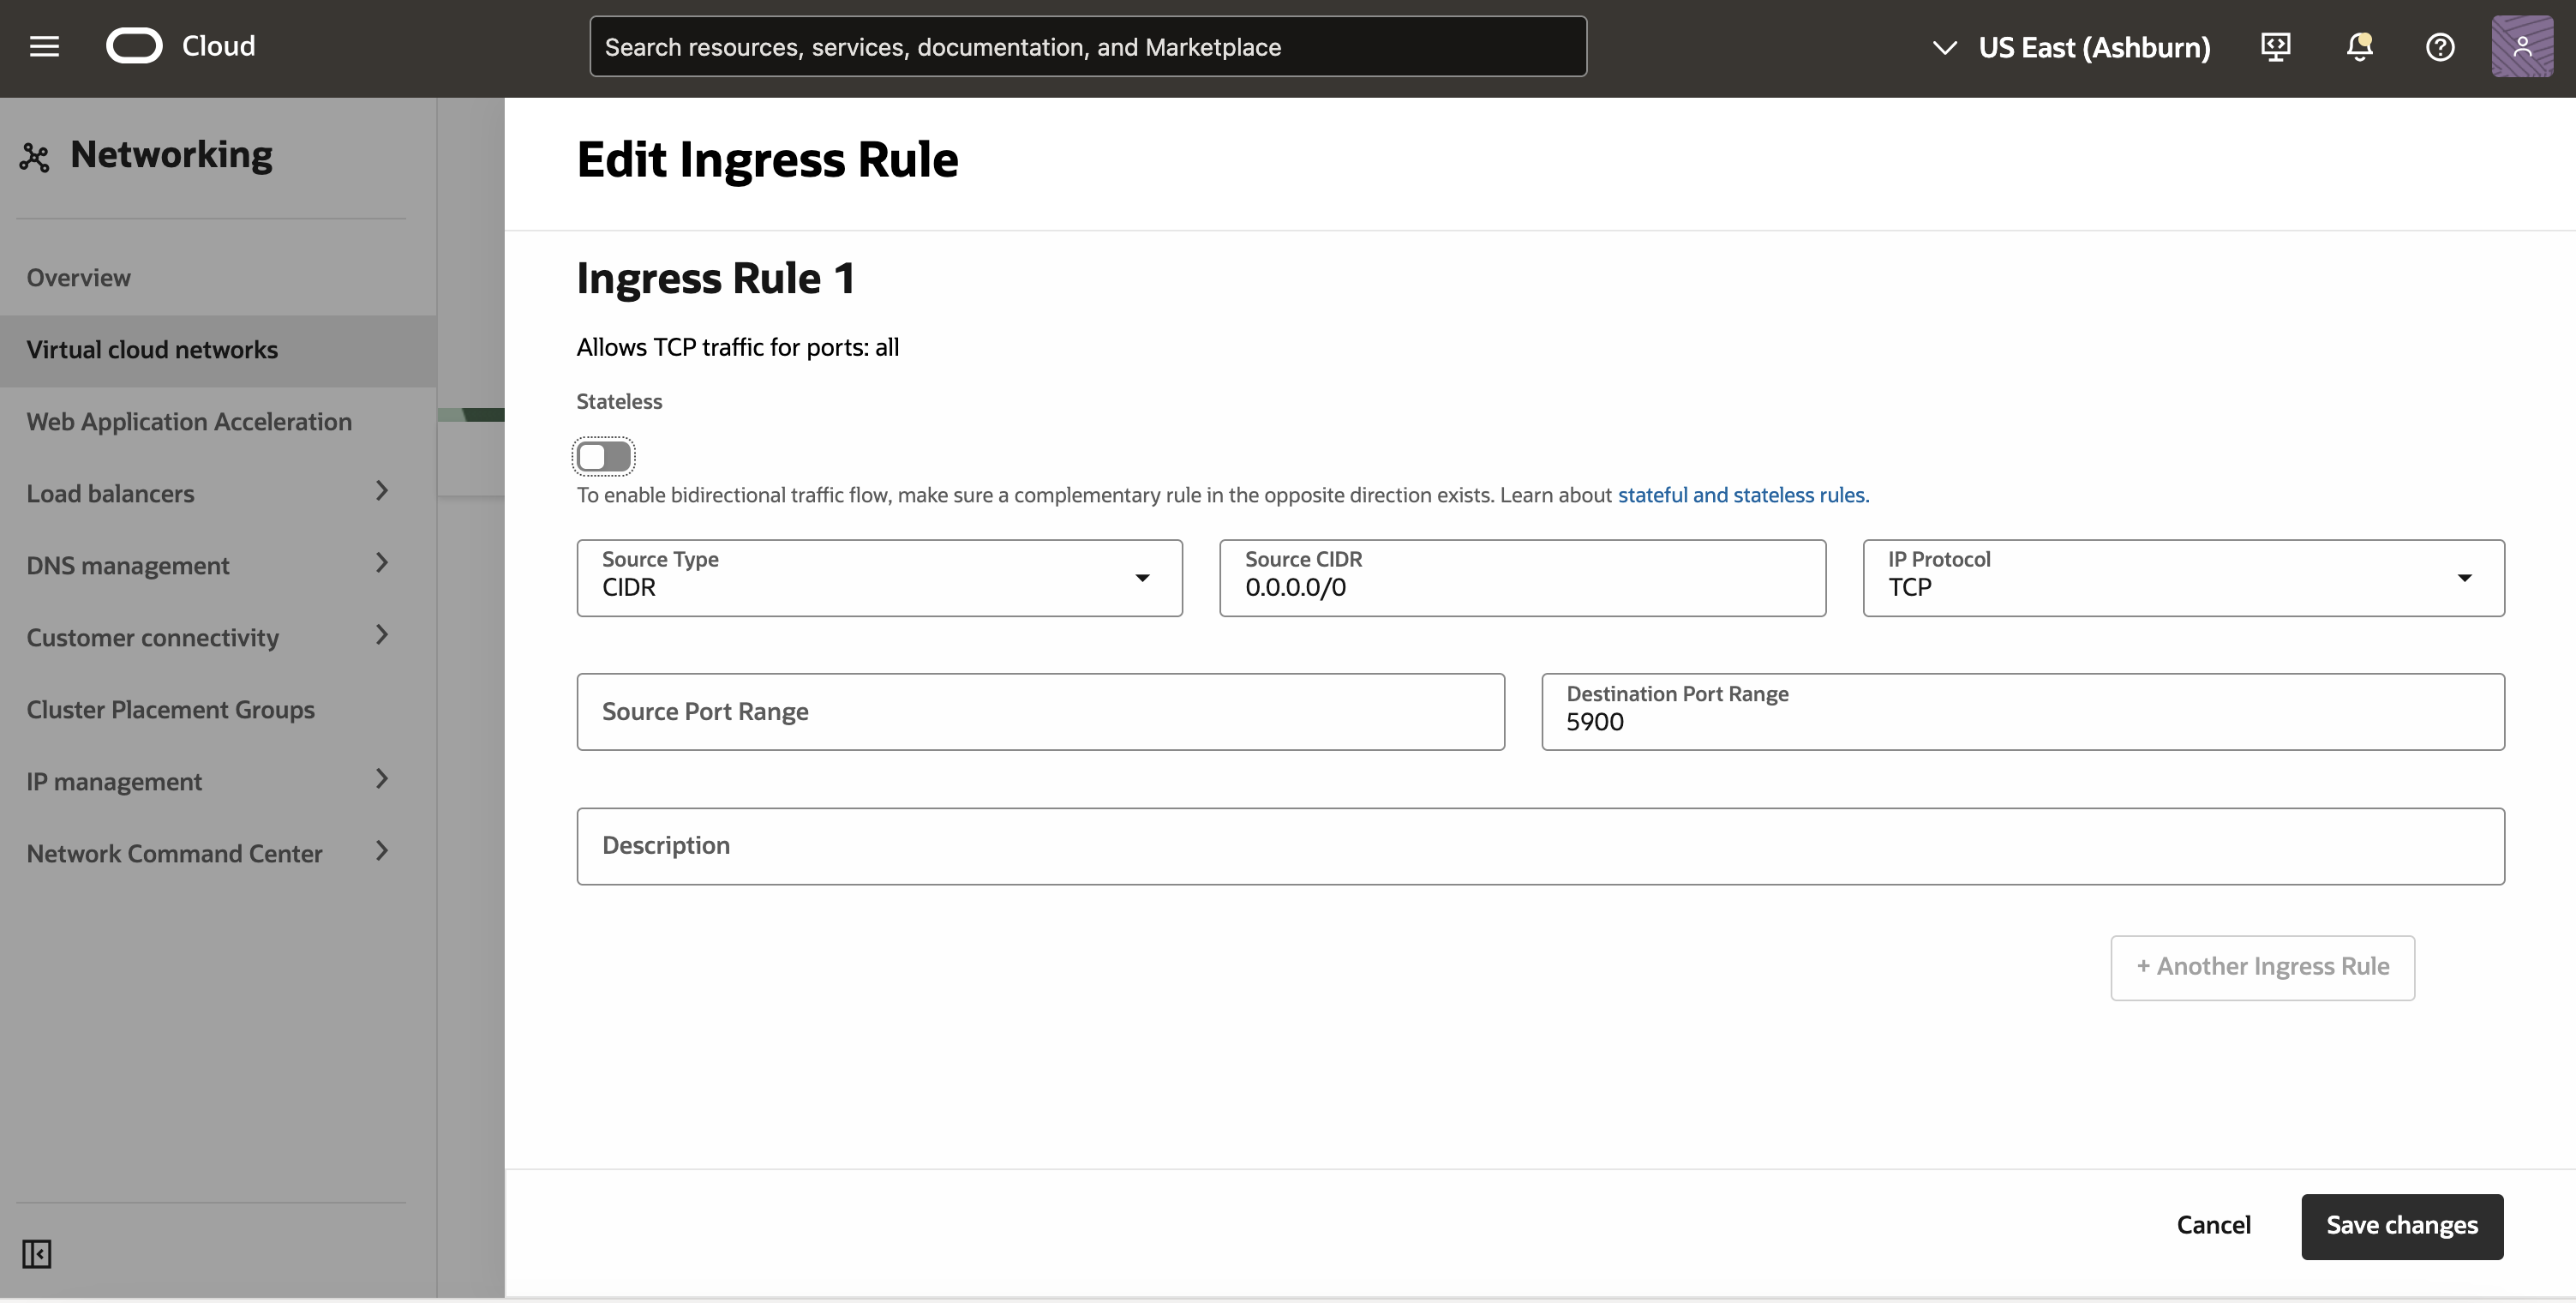
Task: Open the hamburger navigation menu
Action: pyautogui.click(x=44, y=46)
